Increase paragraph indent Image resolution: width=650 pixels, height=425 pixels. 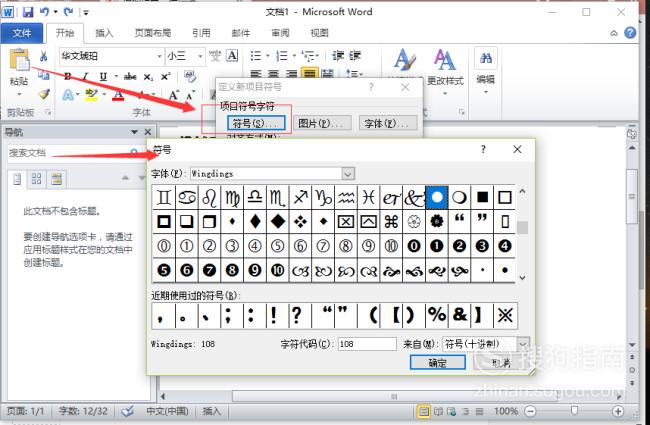(x=355, y=56)
